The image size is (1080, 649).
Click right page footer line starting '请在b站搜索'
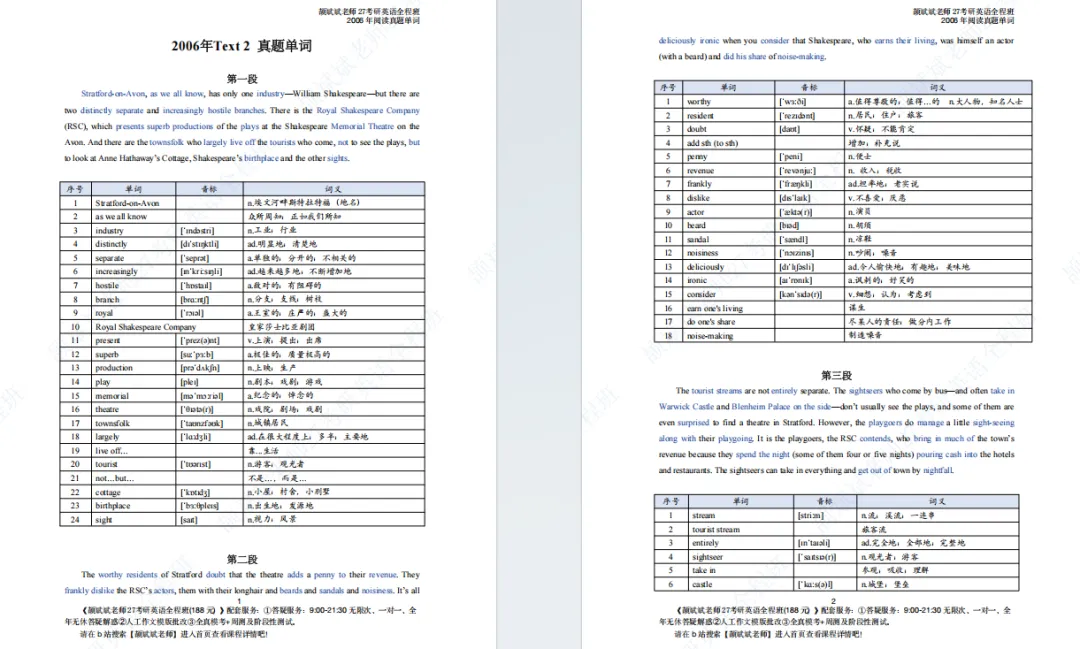[768, 635]
